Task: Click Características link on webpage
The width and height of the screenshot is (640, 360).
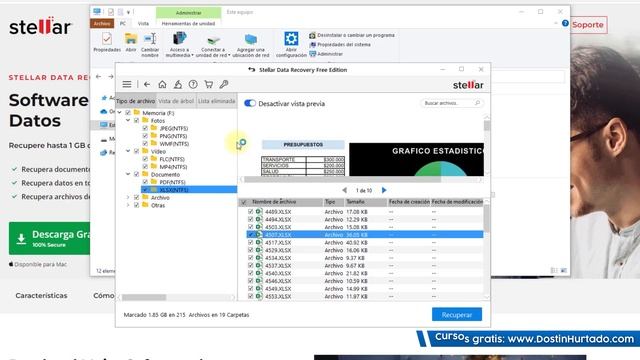Action: (x=41, y=296)
